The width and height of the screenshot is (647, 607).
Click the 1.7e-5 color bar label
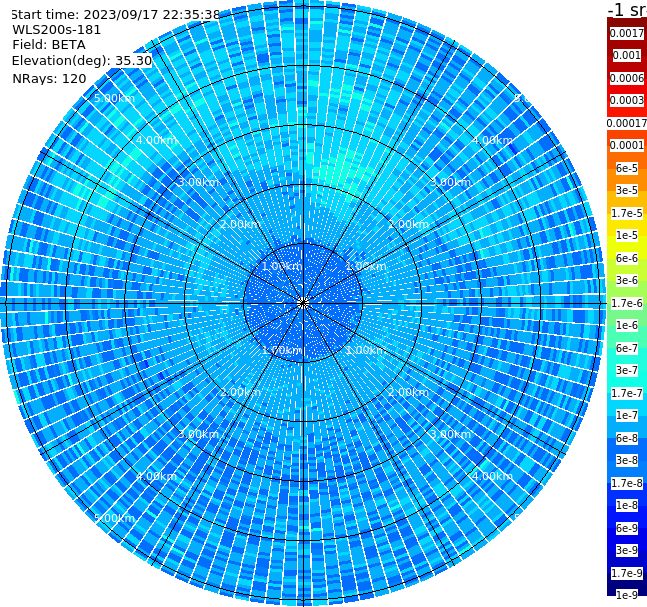point(627,213)
